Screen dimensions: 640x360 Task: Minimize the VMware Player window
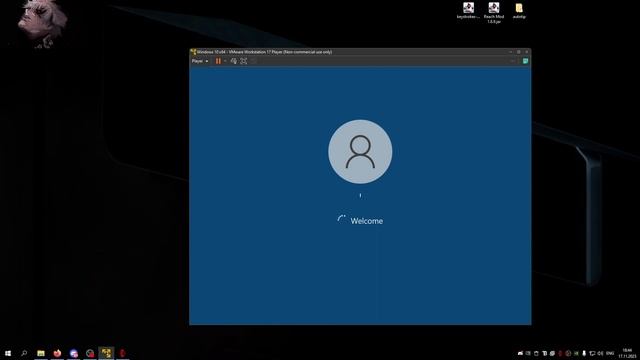pyautogui.click(x=511, y=52)
